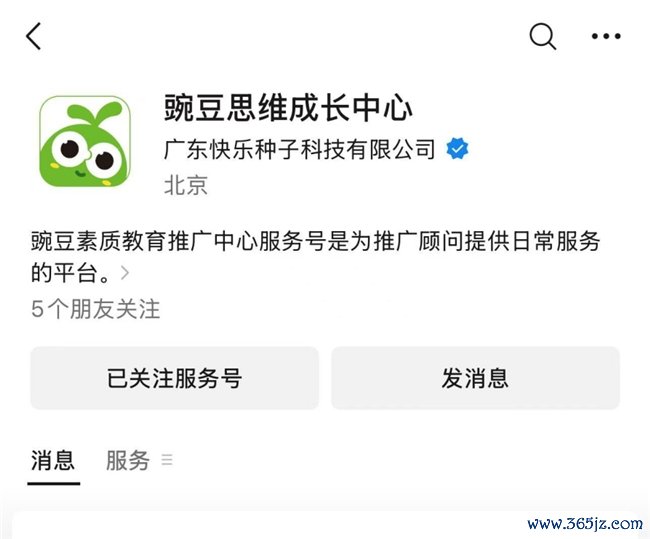
Task: Click the account name 豌豆思维成长中心
Action: [288, 107]
